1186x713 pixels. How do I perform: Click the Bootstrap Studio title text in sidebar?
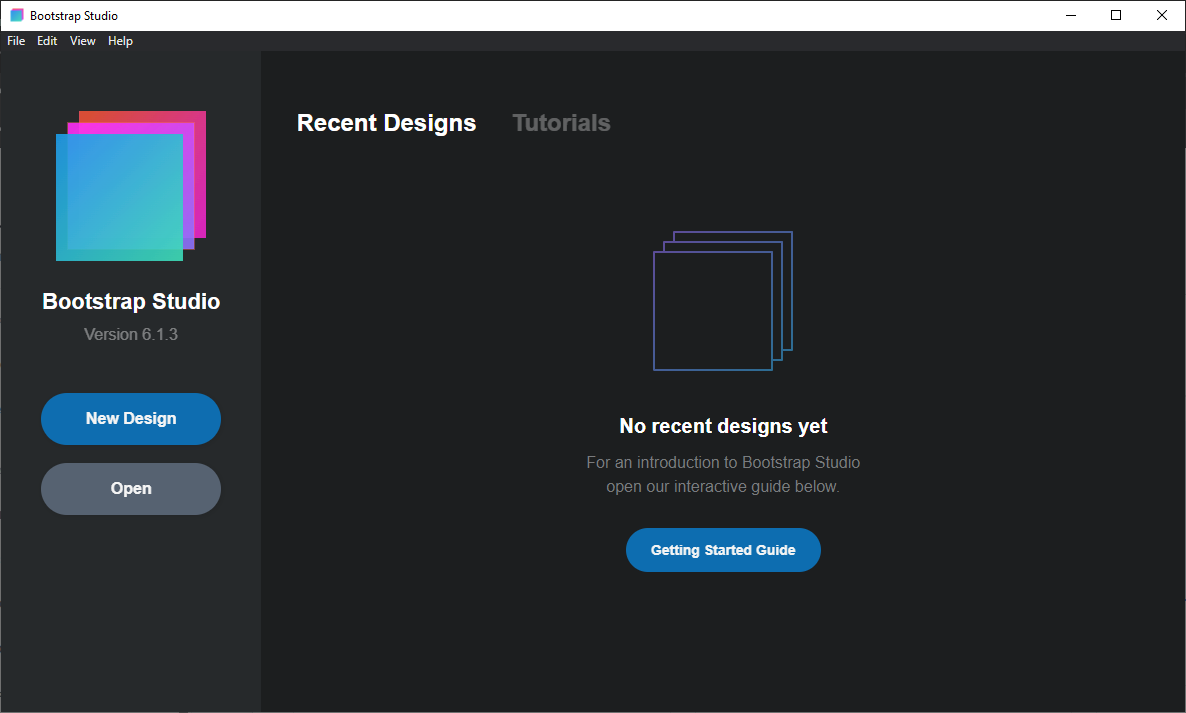(130, 300)
